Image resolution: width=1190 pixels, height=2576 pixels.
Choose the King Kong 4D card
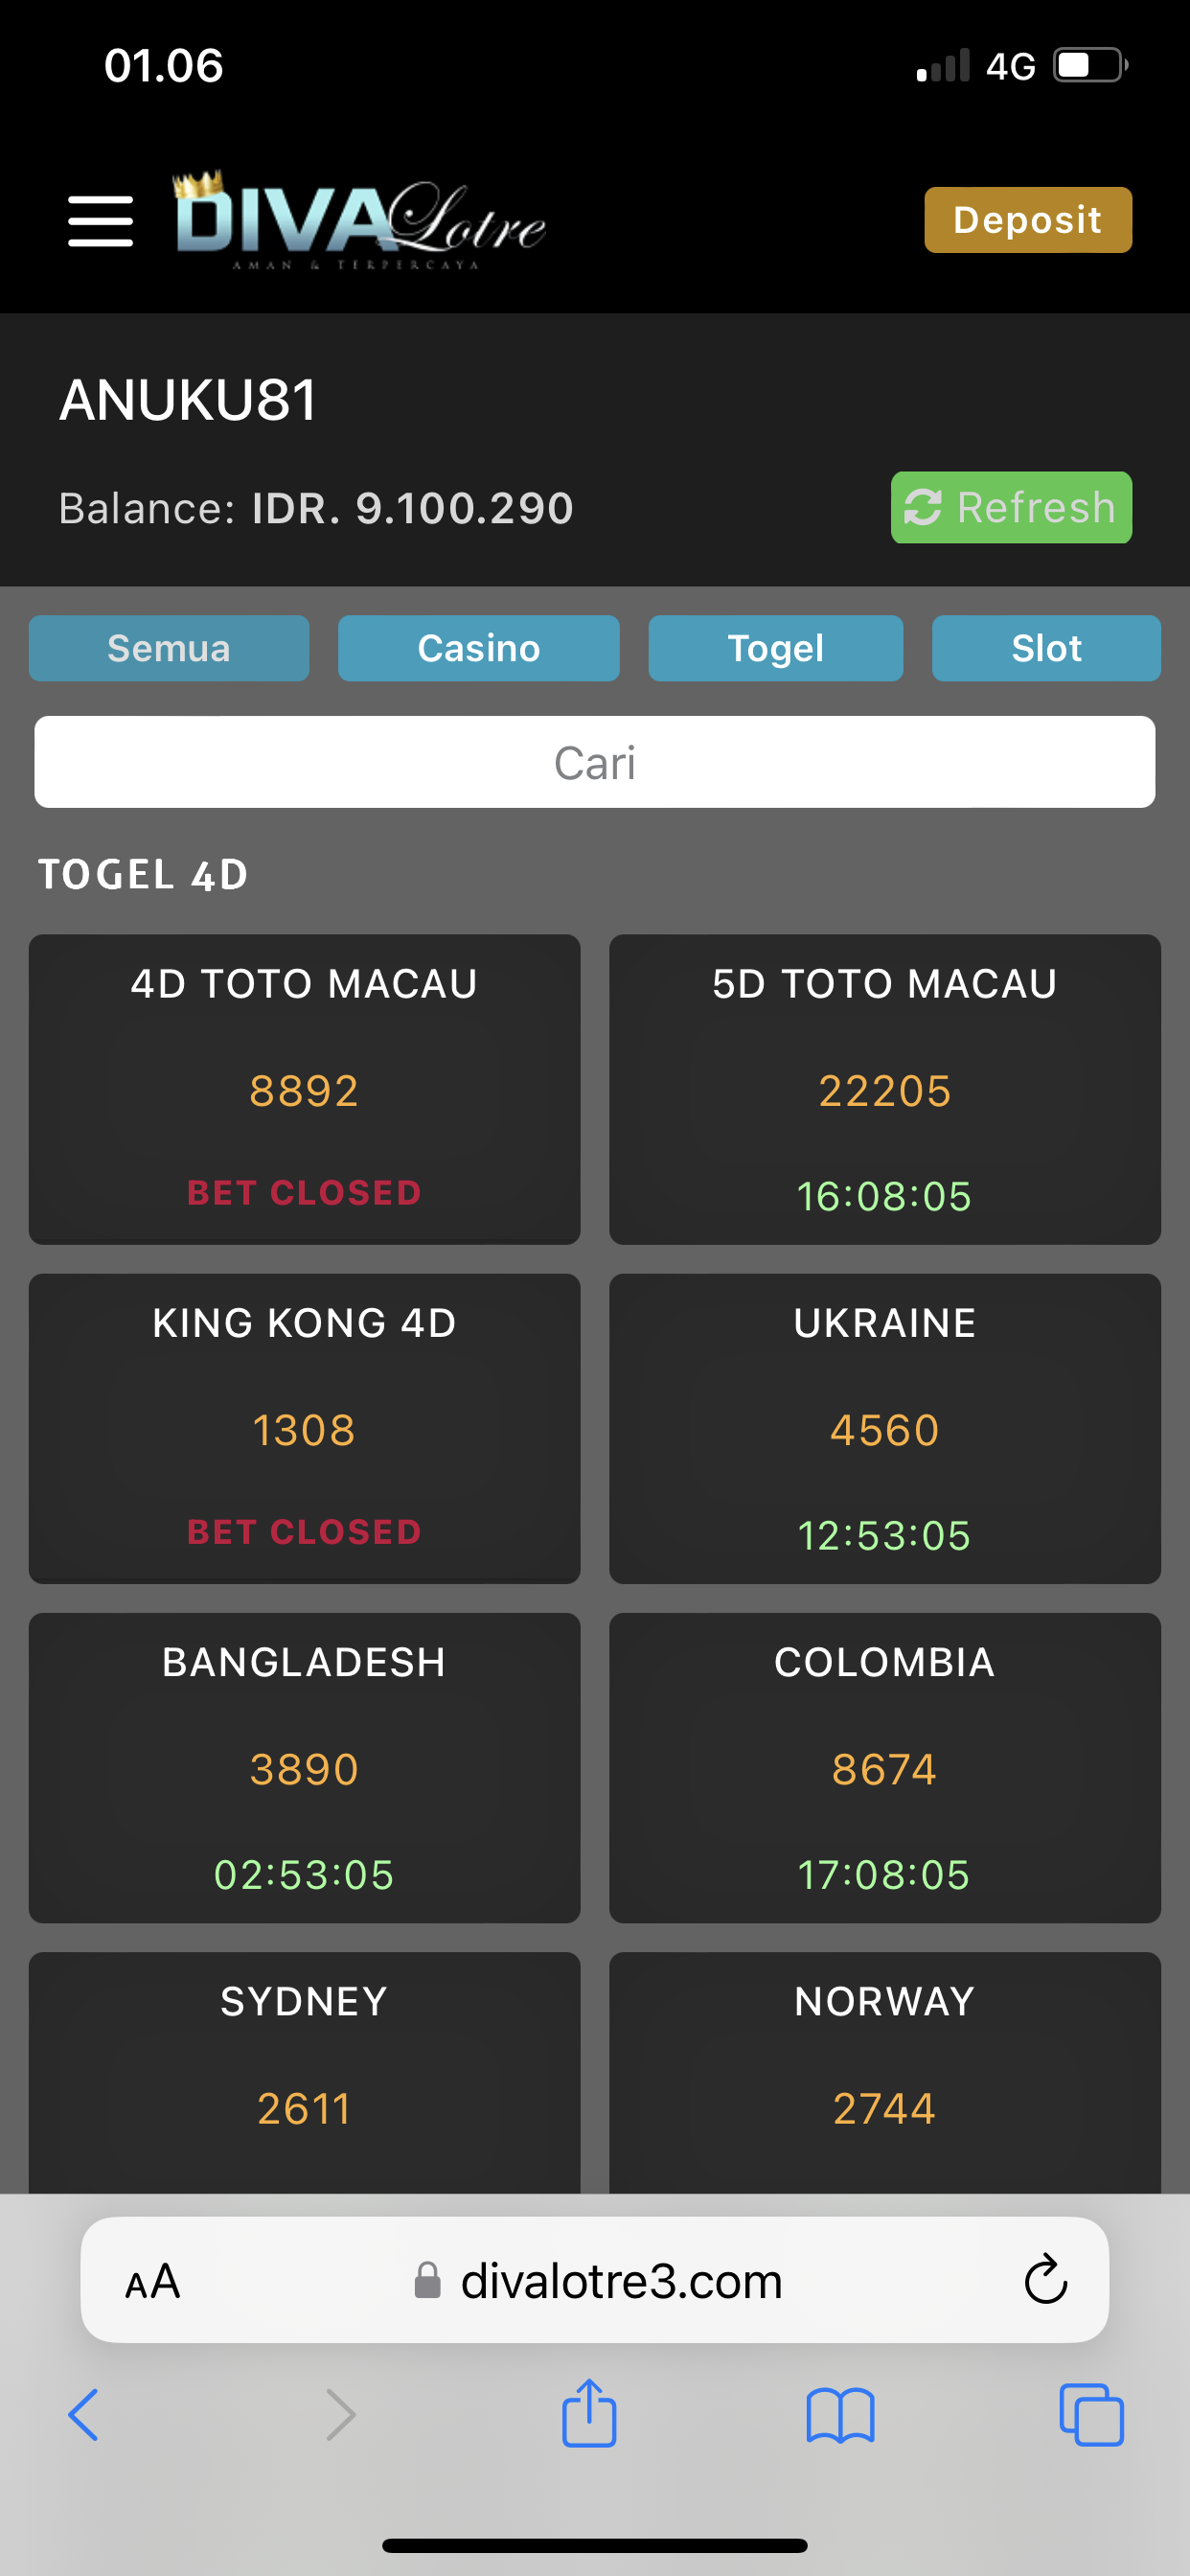coord(304,1428)
